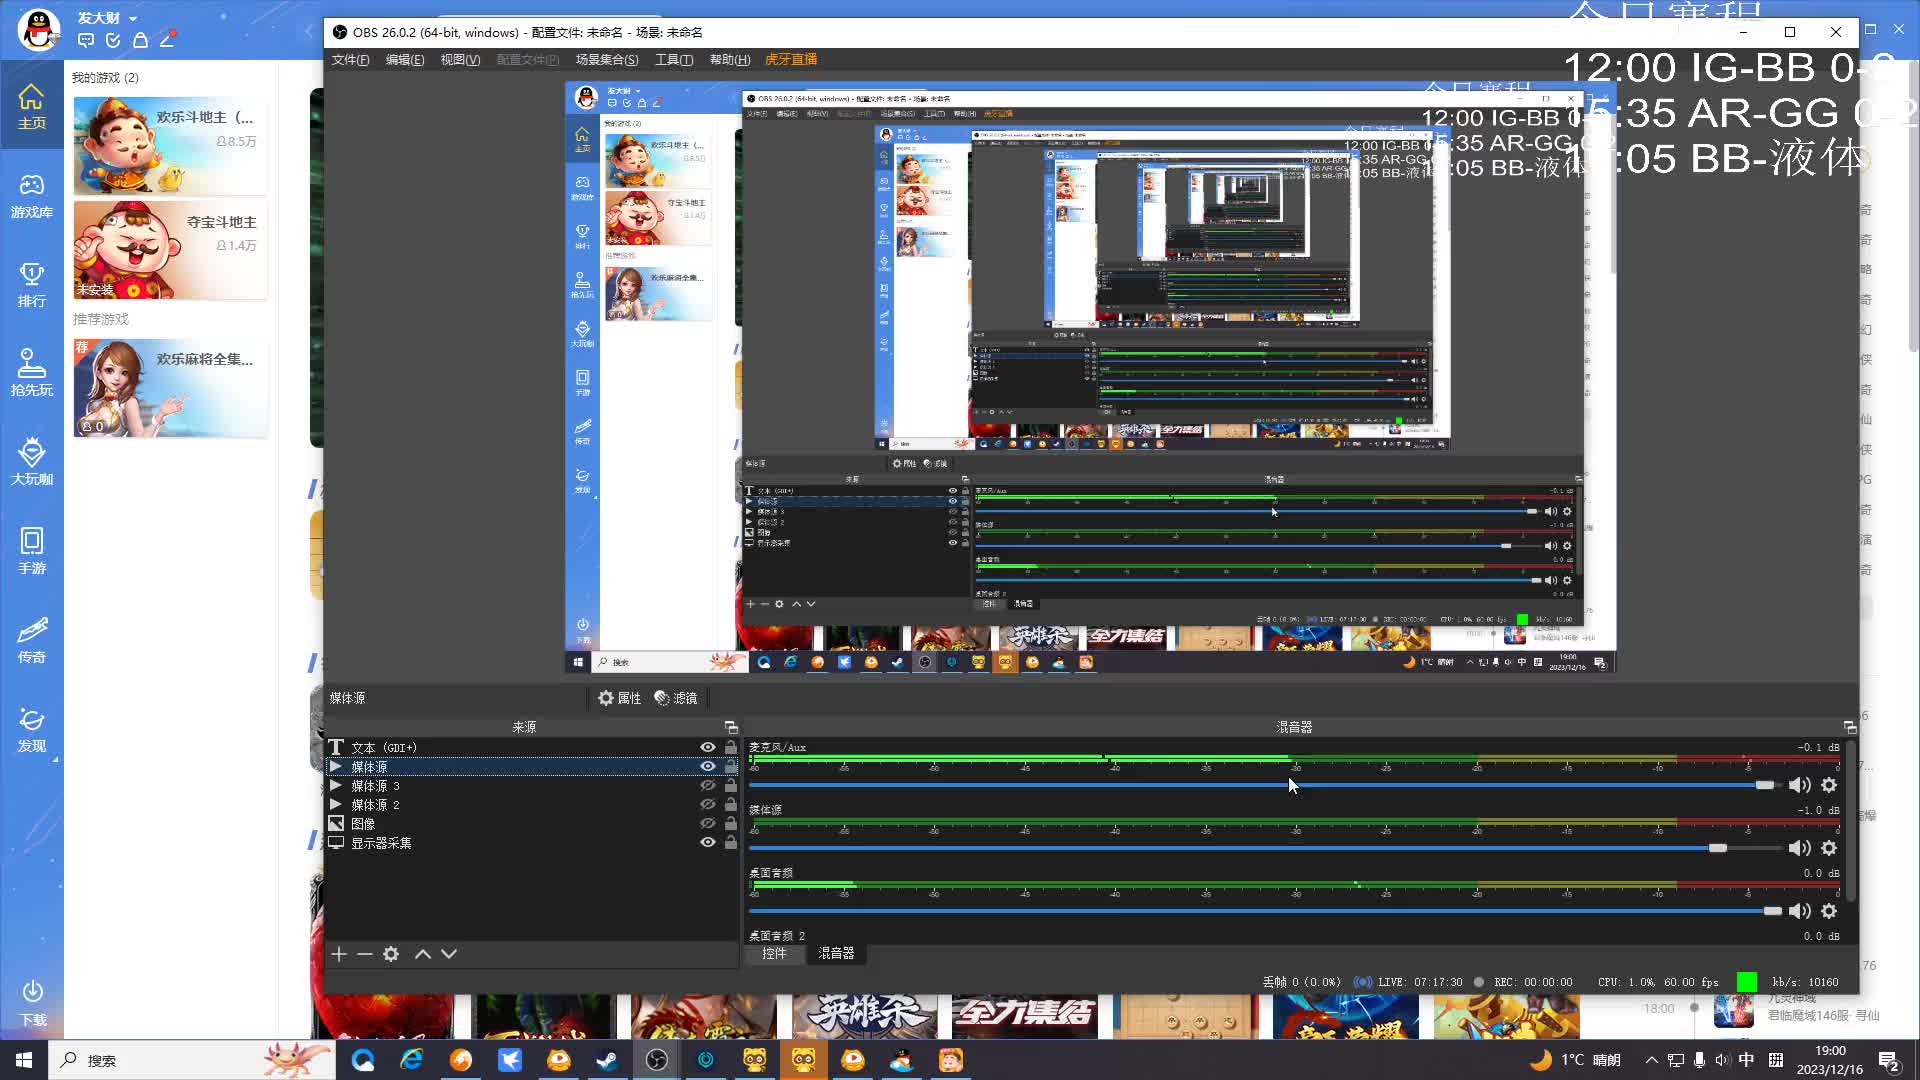Remove selected source with minus icon
The image size is (1920, 1080).
point(365,954)
